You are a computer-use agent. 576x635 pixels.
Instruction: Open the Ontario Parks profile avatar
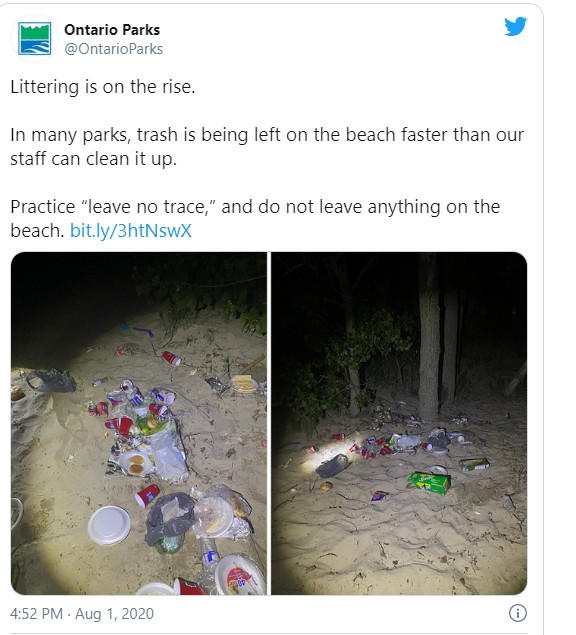click(x=34, y=38)
